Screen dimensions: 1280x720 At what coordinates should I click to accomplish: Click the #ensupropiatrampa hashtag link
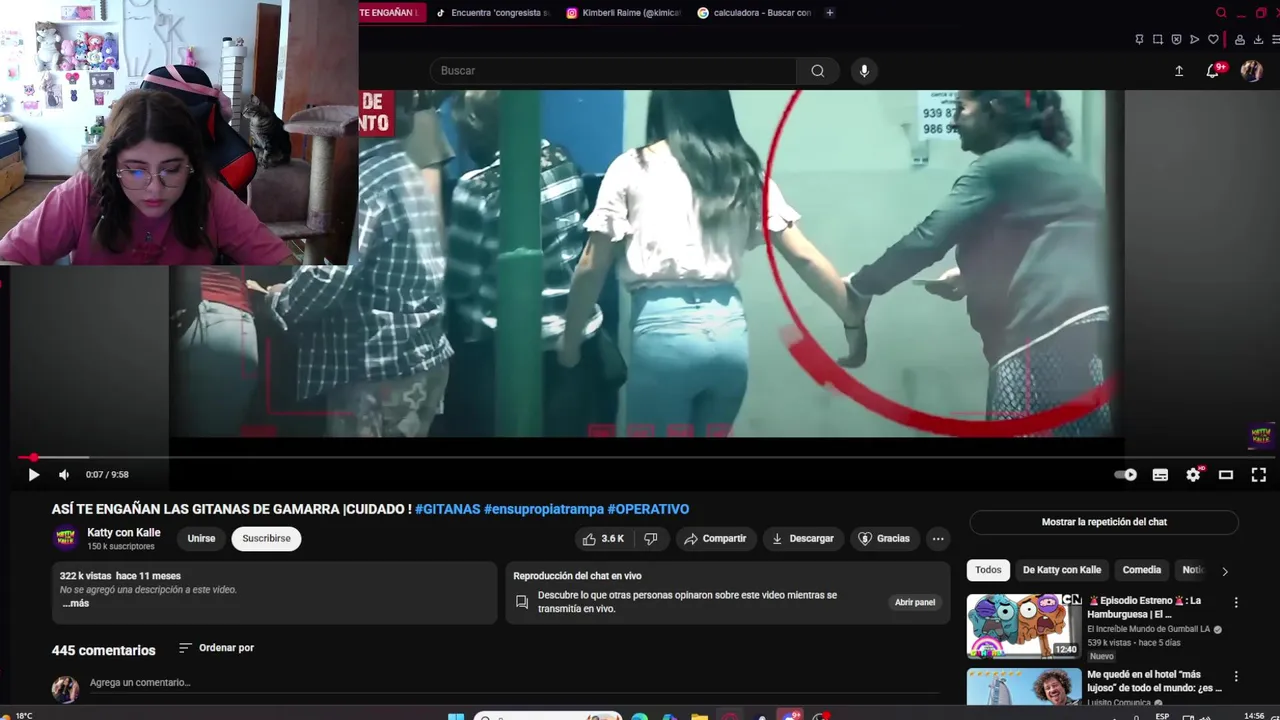(x=544, y=509)
